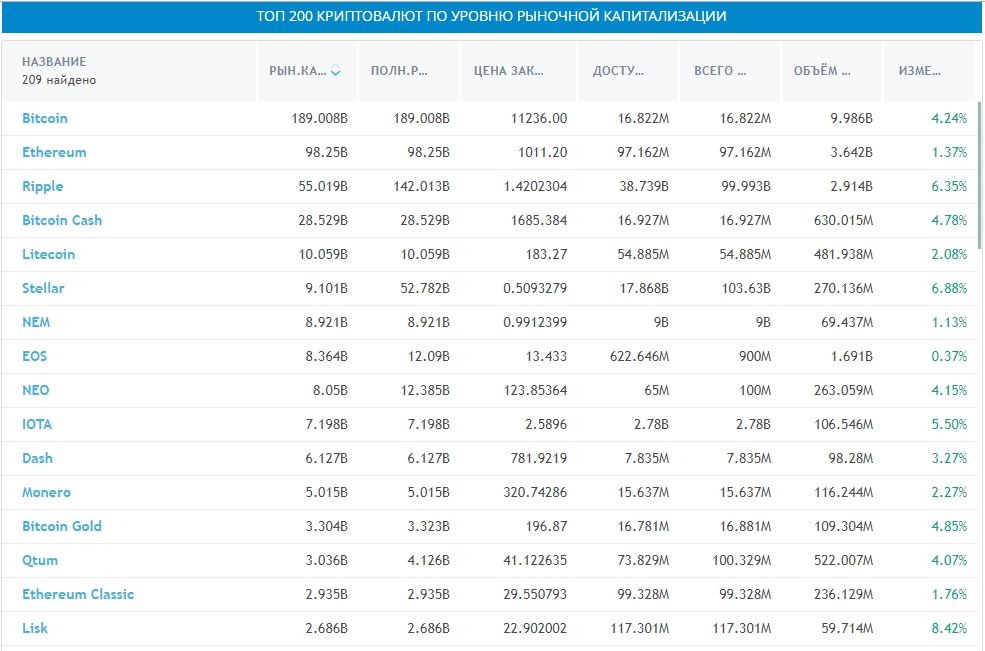The width and height of the screenshot is (985, 651).
Task: Open the IOTA link
Action: (x=37, y=424)
